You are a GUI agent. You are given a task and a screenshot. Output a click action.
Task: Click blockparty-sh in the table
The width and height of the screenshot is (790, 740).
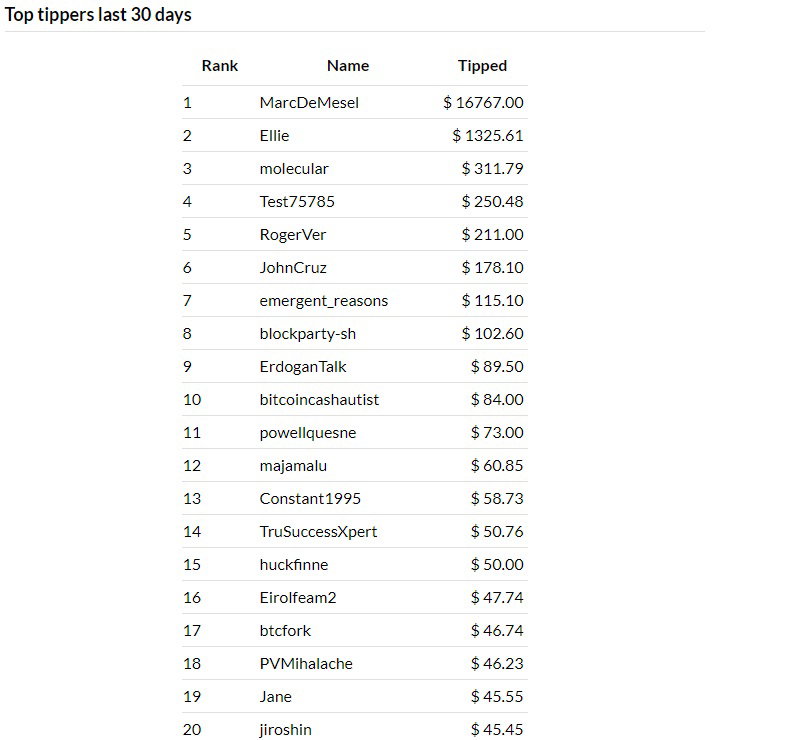coord(307,333)
